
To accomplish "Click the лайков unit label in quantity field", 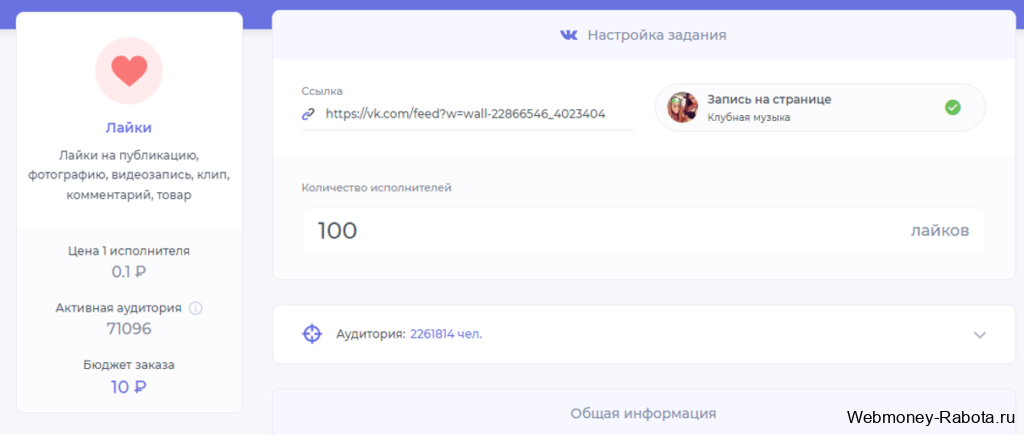I will point(940,231).
